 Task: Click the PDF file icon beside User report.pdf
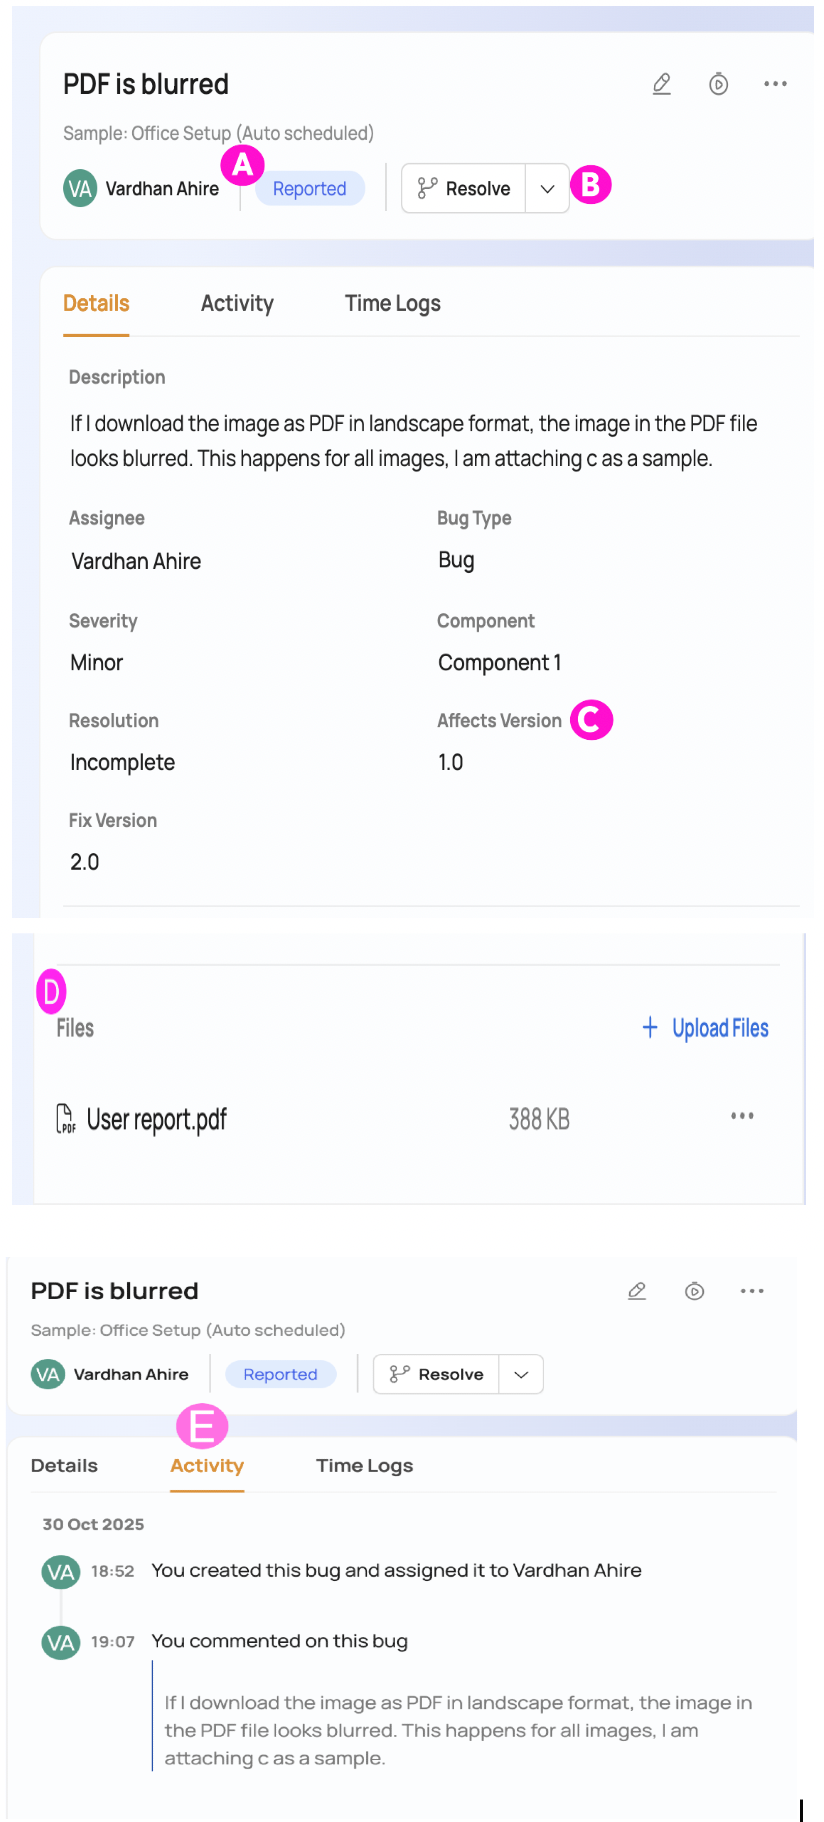coord(66,1119)
